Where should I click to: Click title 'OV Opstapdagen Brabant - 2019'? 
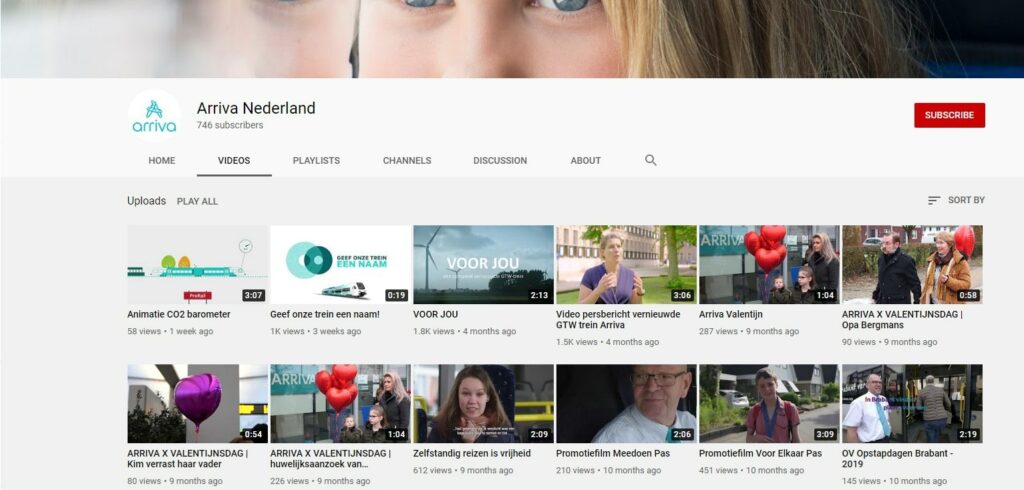coord(898,459)
